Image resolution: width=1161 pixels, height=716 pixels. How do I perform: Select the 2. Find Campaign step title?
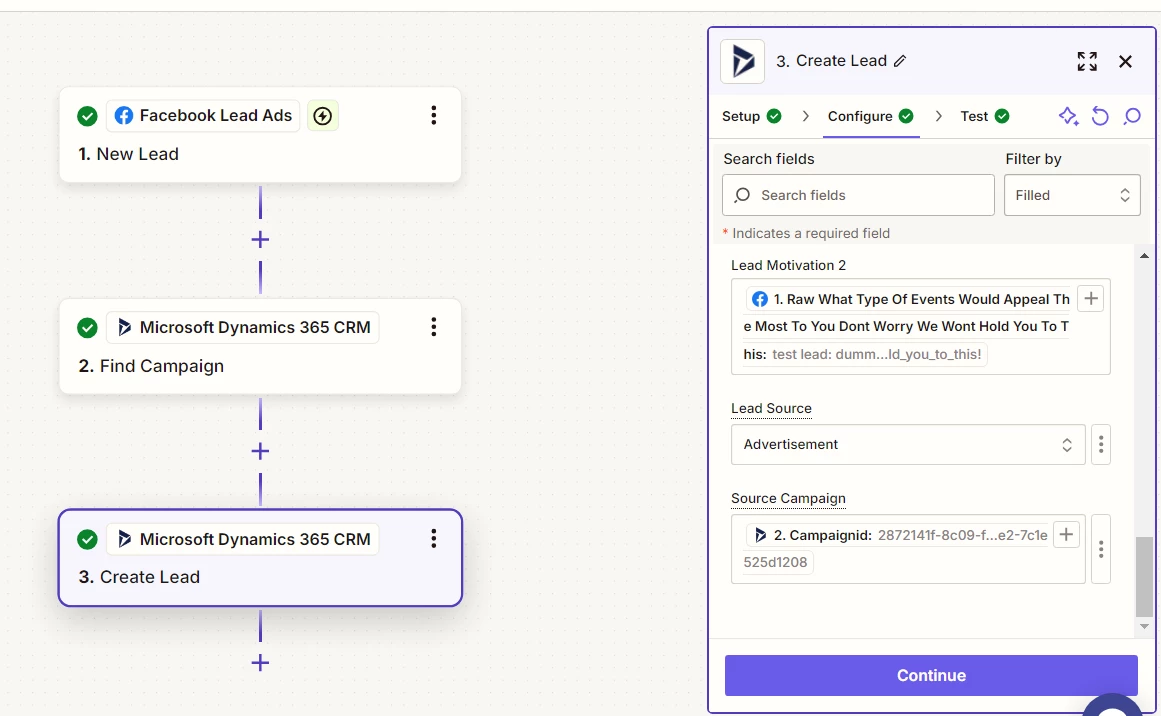pos(151,366)
